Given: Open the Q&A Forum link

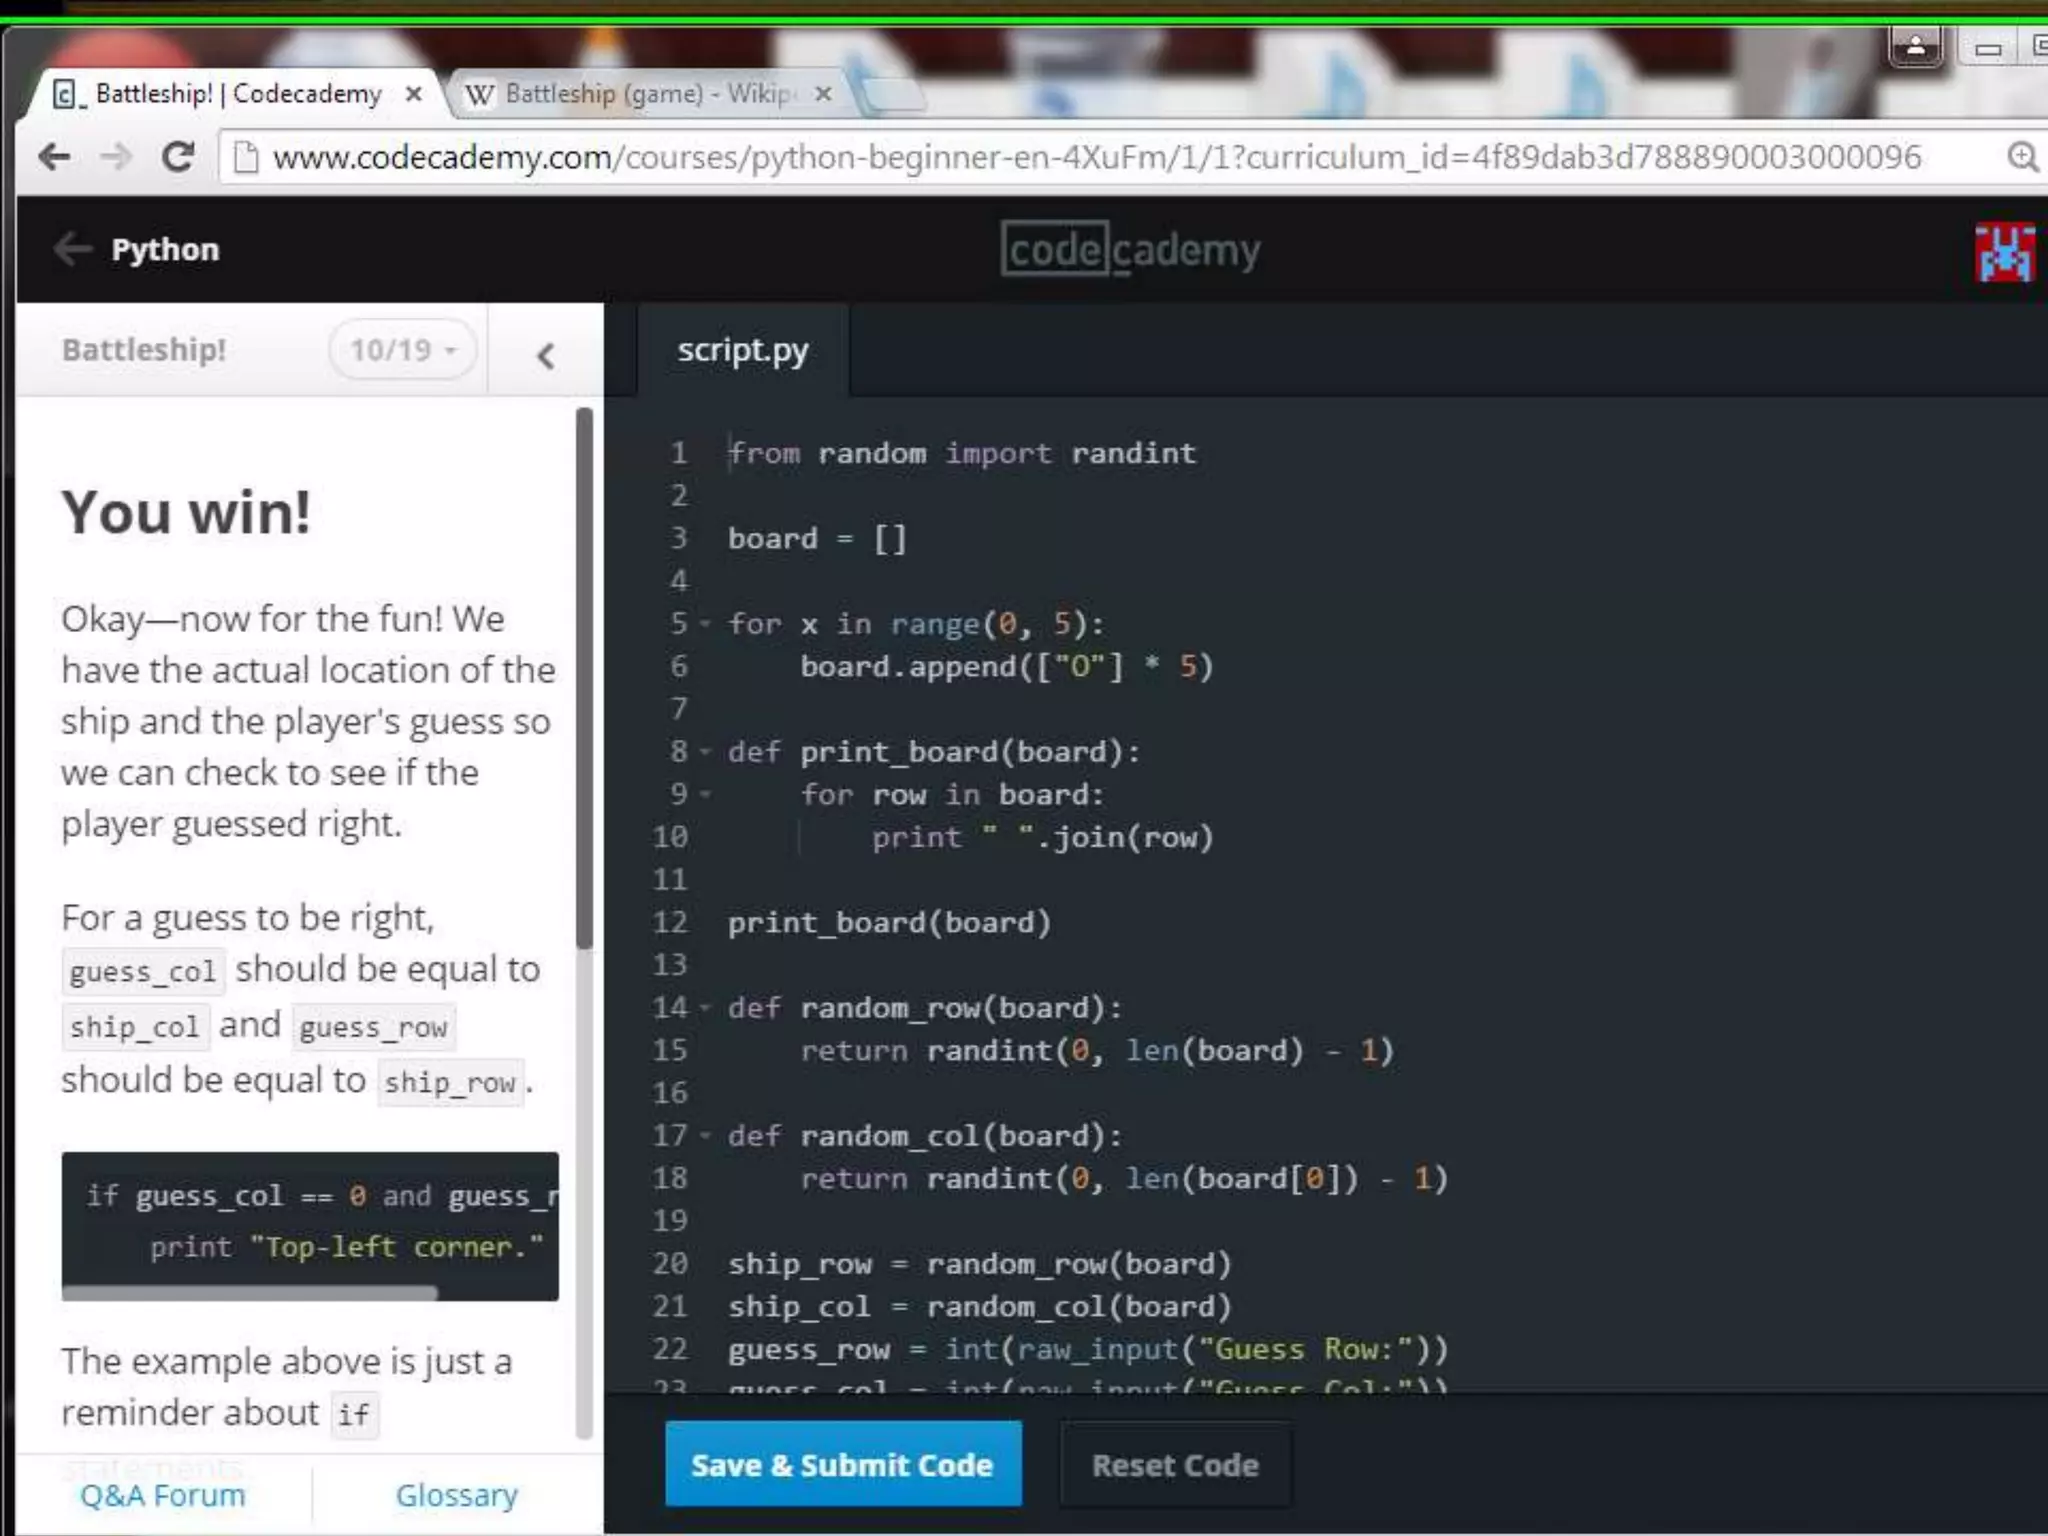Looking at the screenshot, I should (x=162, y=1495).
